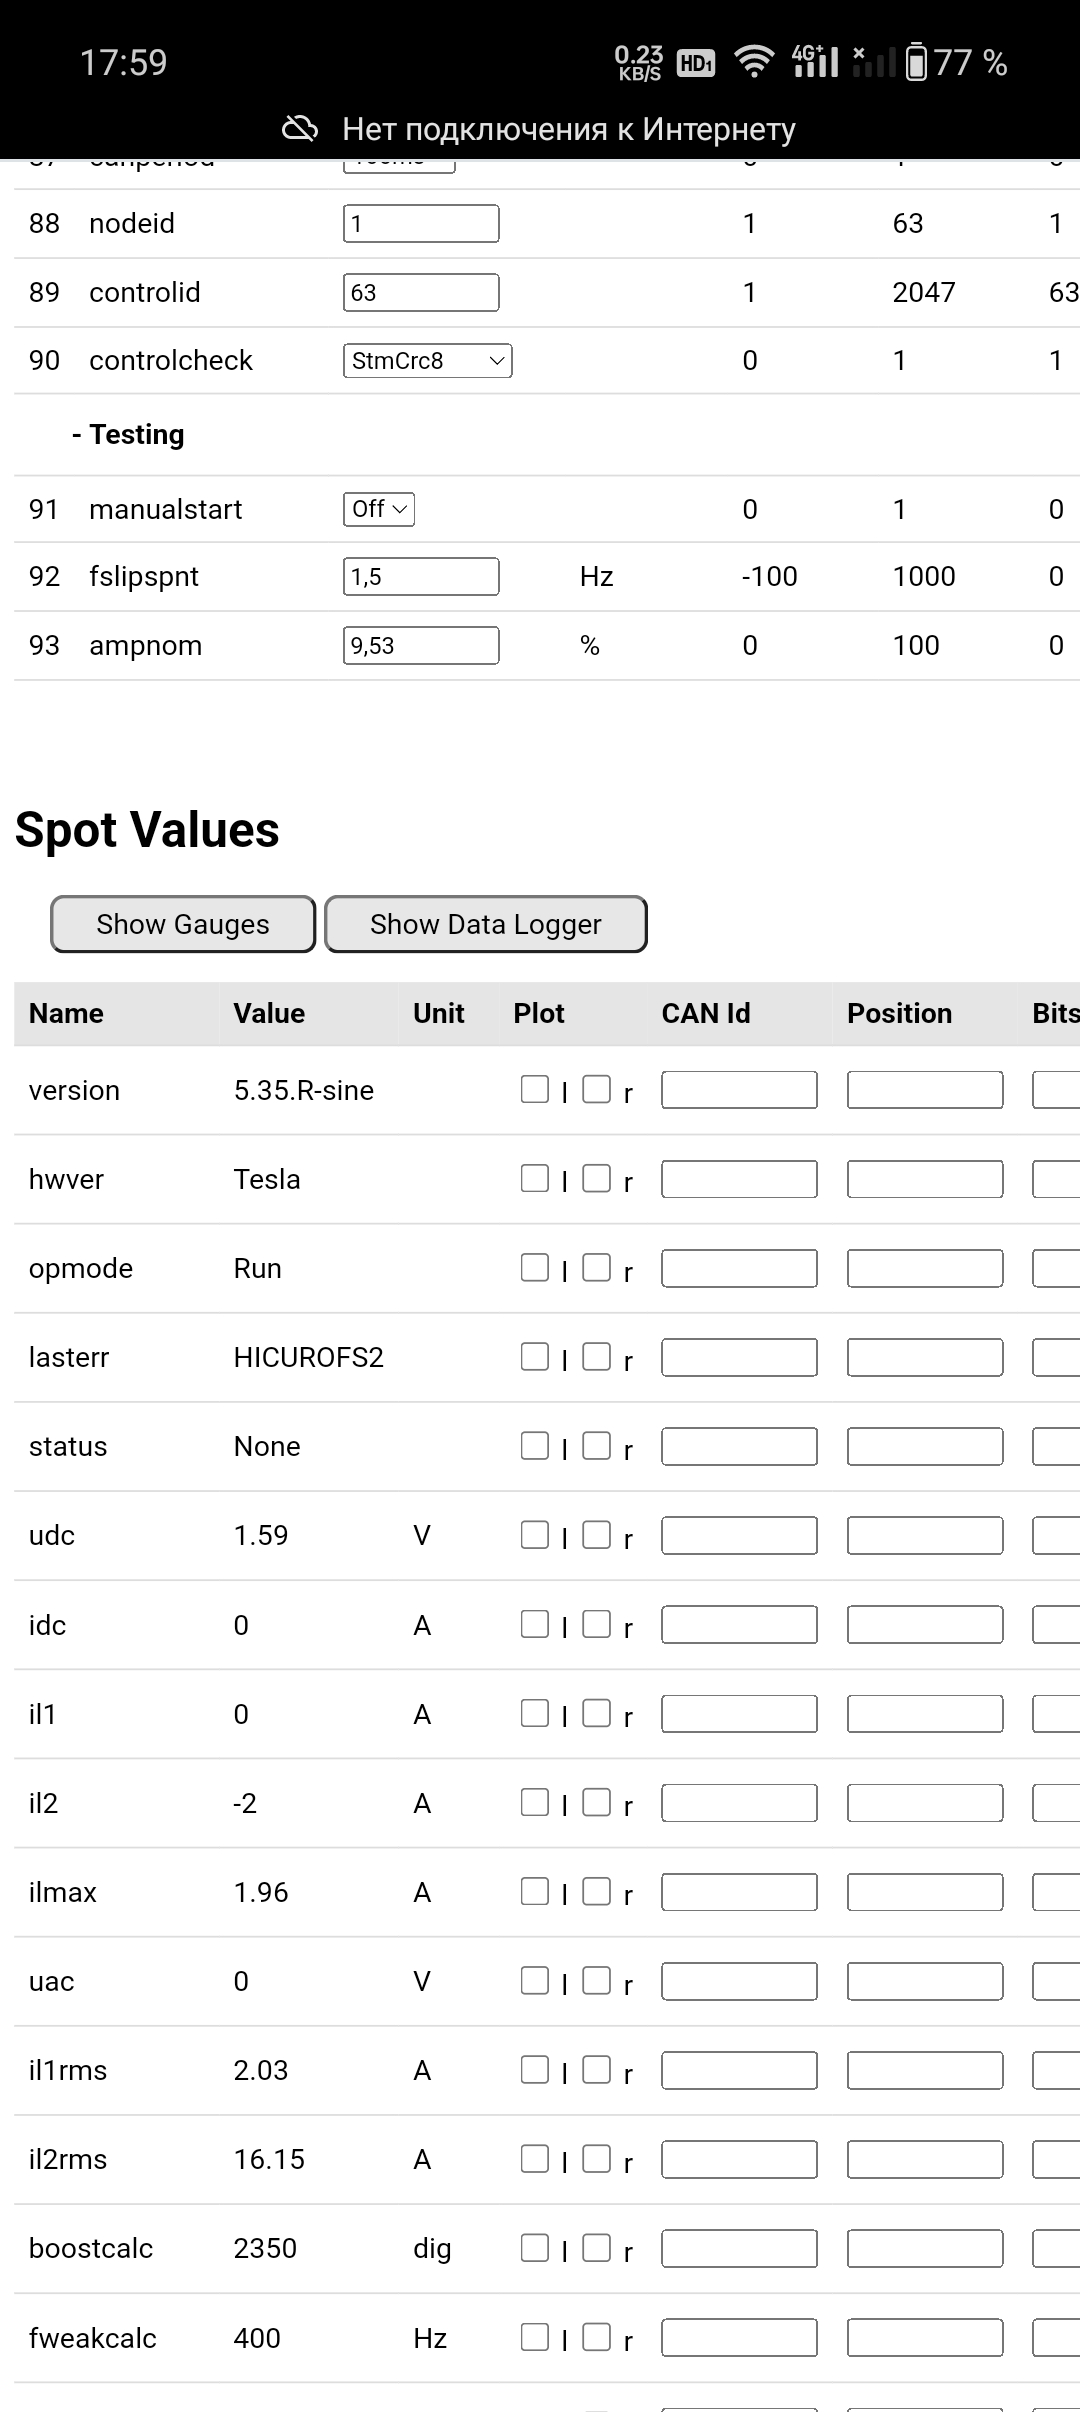Click the Show Gauges button
This screenshot has height=2412, width=1080.
(x=183, y=924)
